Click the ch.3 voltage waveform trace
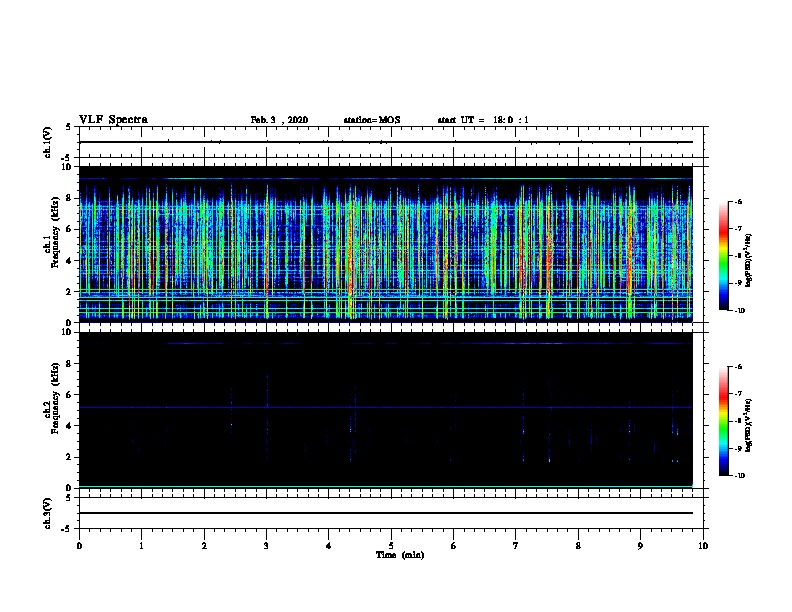 (386, 513)
